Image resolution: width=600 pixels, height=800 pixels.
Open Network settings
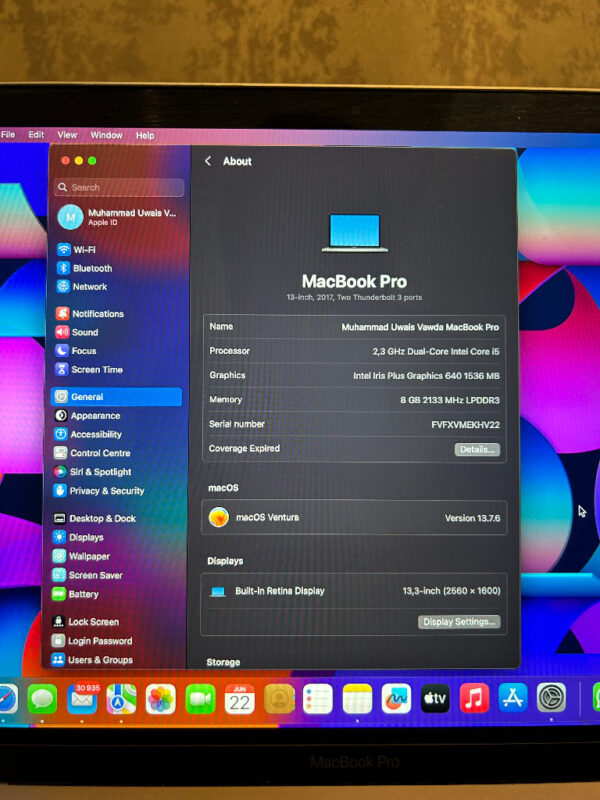pyautogui.click(x=82, y=287)
